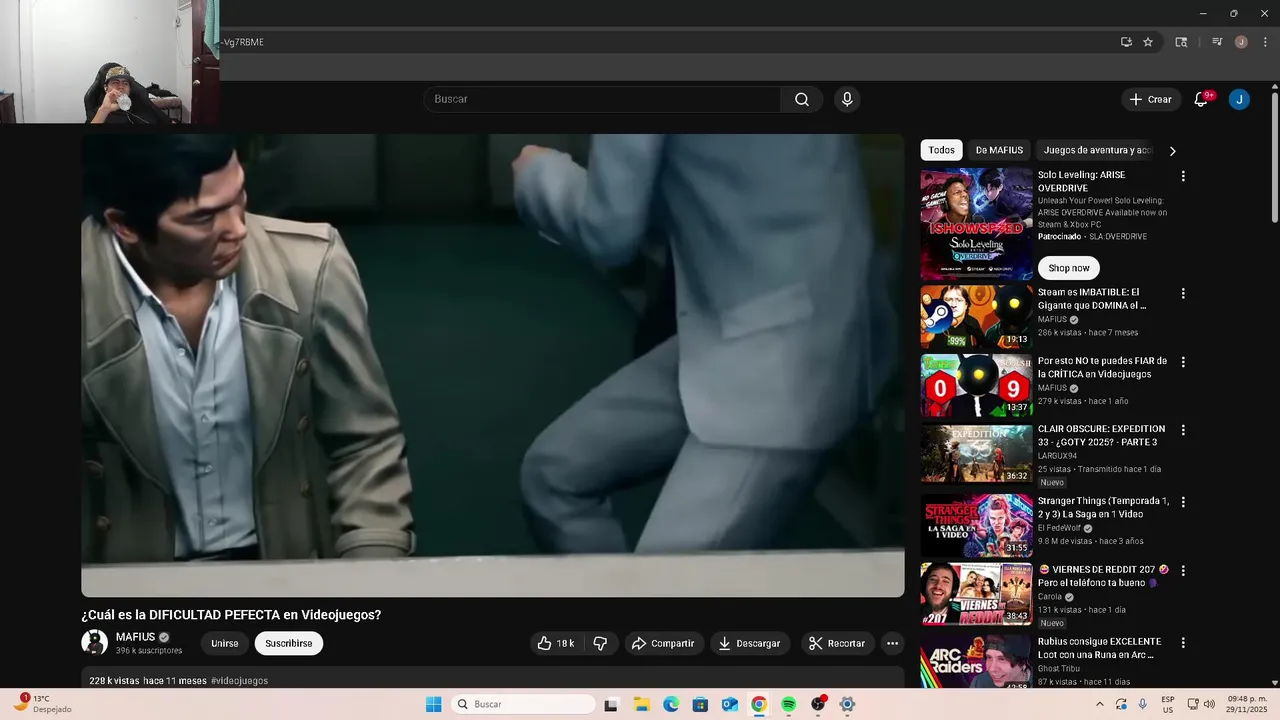Show more filter chips with right arrow
The height and width of the screenshot is (720, 1280).
(x=1172, y=151)
